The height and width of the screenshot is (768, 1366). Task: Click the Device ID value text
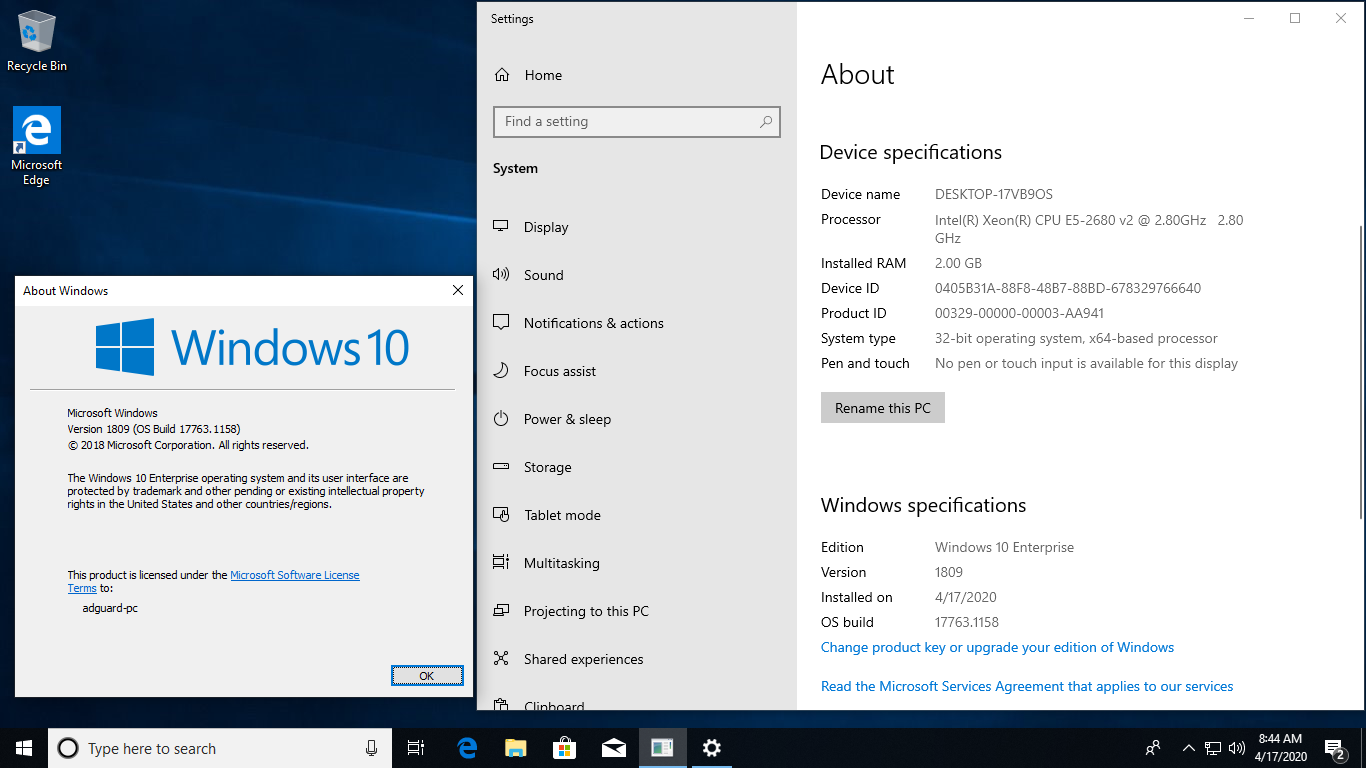[x=1068, y=288]
